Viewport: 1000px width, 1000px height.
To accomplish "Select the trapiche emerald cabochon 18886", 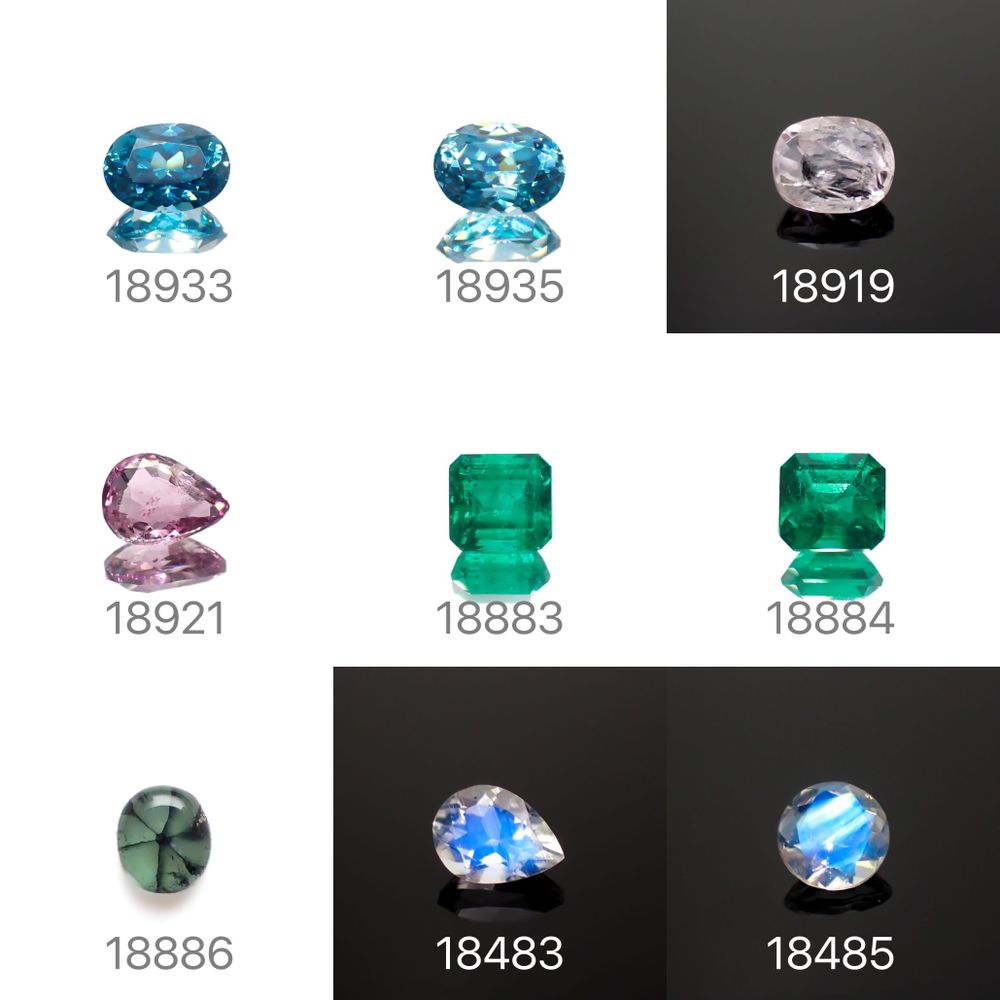I will [164, 841].
